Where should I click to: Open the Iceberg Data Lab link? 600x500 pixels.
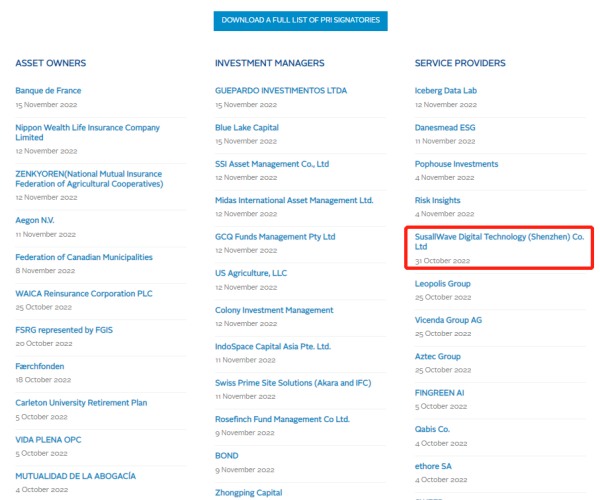[x=446, y=91]
